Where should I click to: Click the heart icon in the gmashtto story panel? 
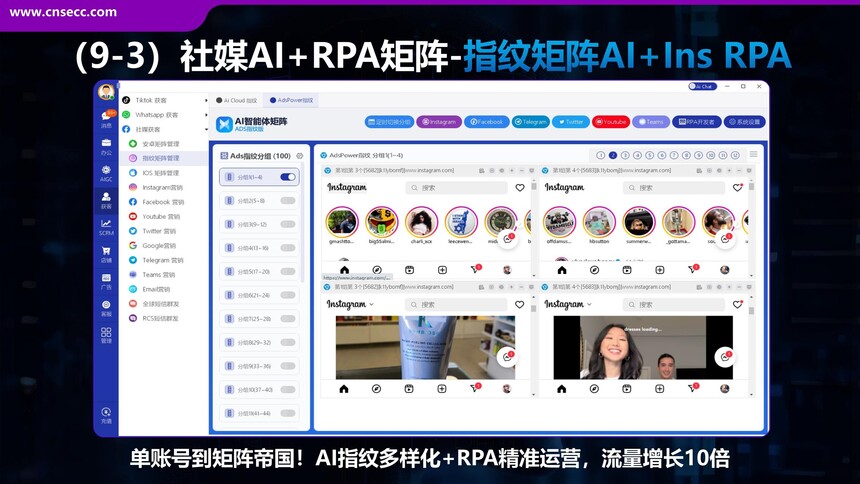pyautogui.click(x=519, y=188)
